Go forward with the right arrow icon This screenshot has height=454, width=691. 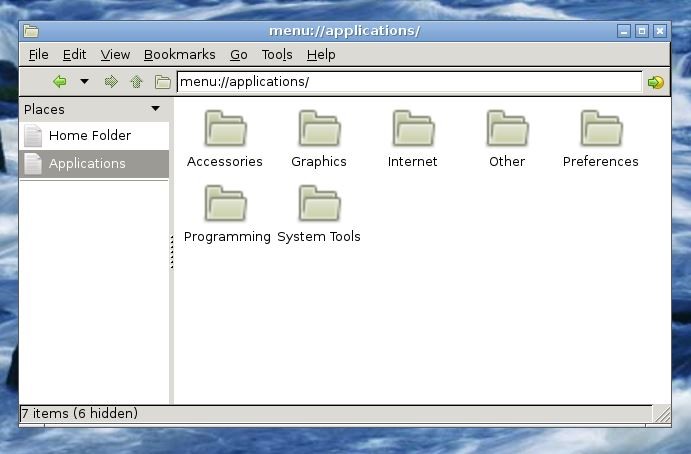click(x=111, y=82)
